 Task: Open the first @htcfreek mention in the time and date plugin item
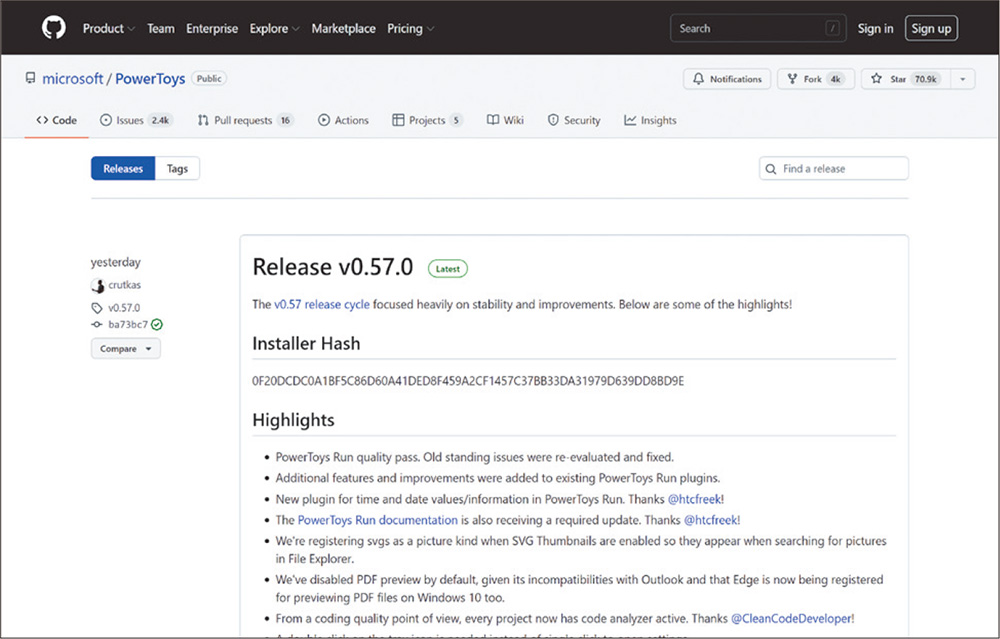pos(695,499)
